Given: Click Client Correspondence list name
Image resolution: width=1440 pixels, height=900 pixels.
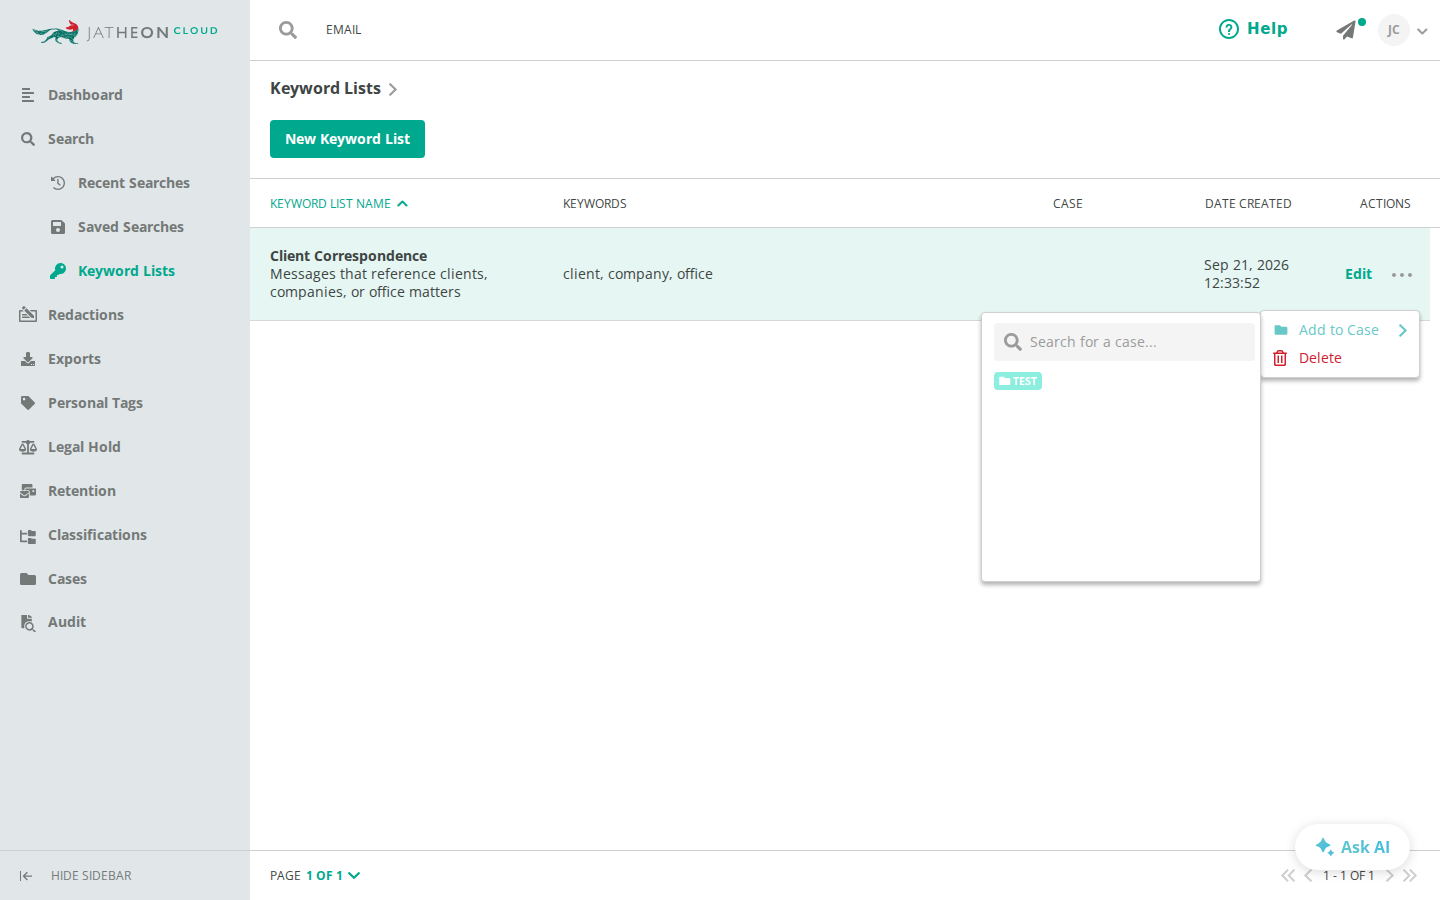Looking at the screenshot, I should [x=348, y=256].
